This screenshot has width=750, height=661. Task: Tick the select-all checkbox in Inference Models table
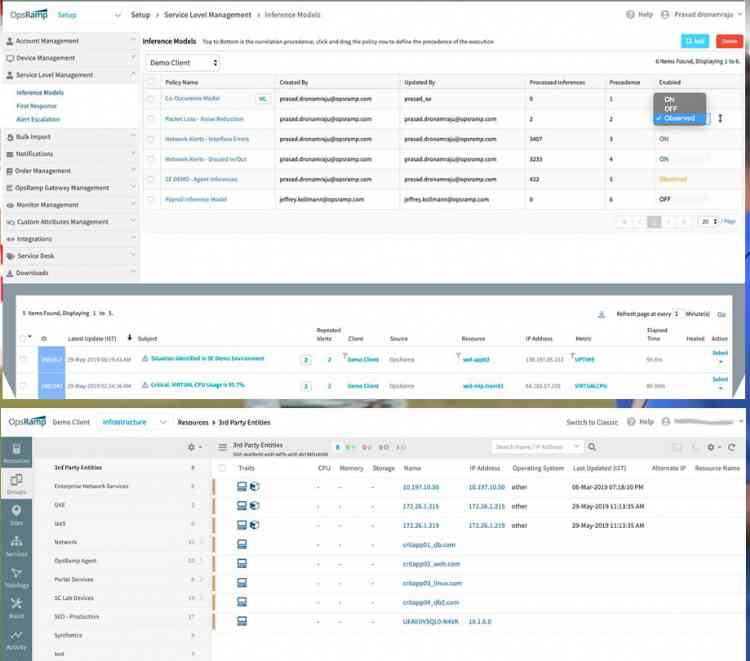click(x=151, y=82)
